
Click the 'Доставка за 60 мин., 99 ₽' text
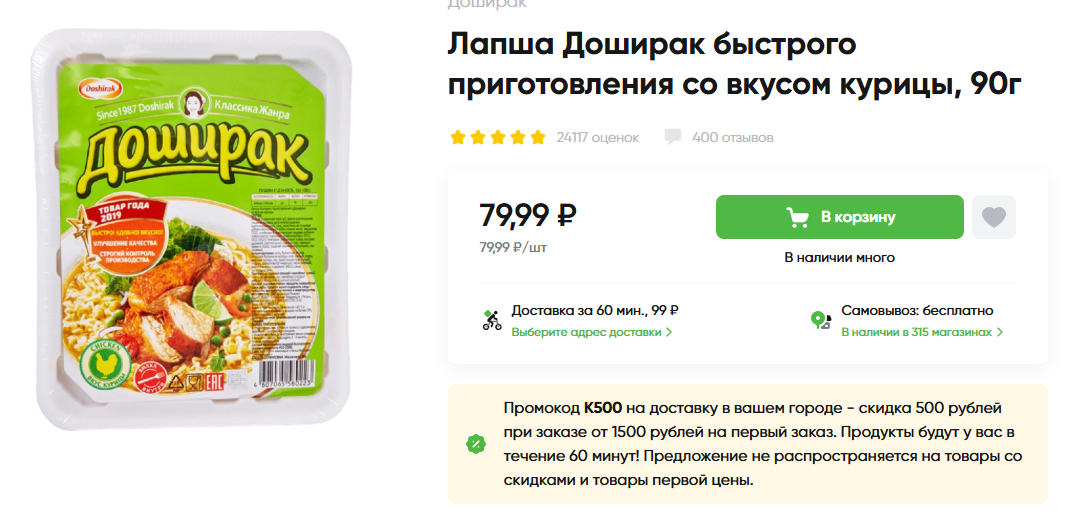(x=596, y=311)
